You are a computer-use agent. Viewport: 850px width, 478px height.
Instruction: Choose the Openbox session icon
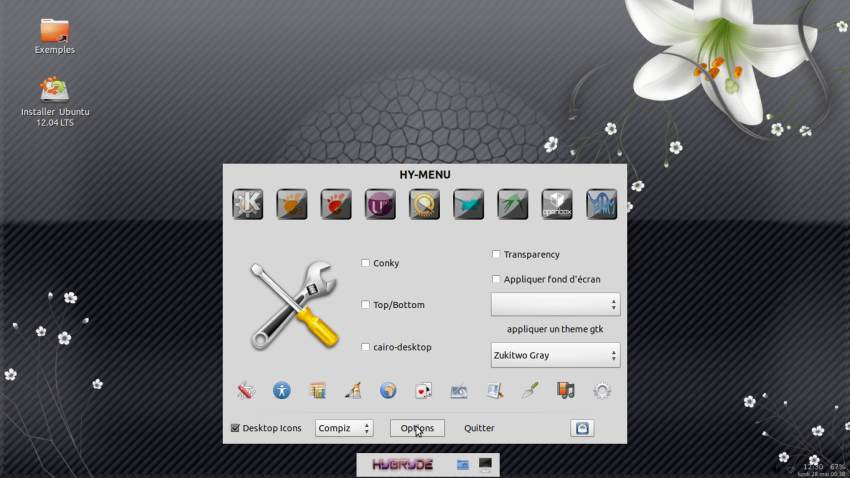557,204
